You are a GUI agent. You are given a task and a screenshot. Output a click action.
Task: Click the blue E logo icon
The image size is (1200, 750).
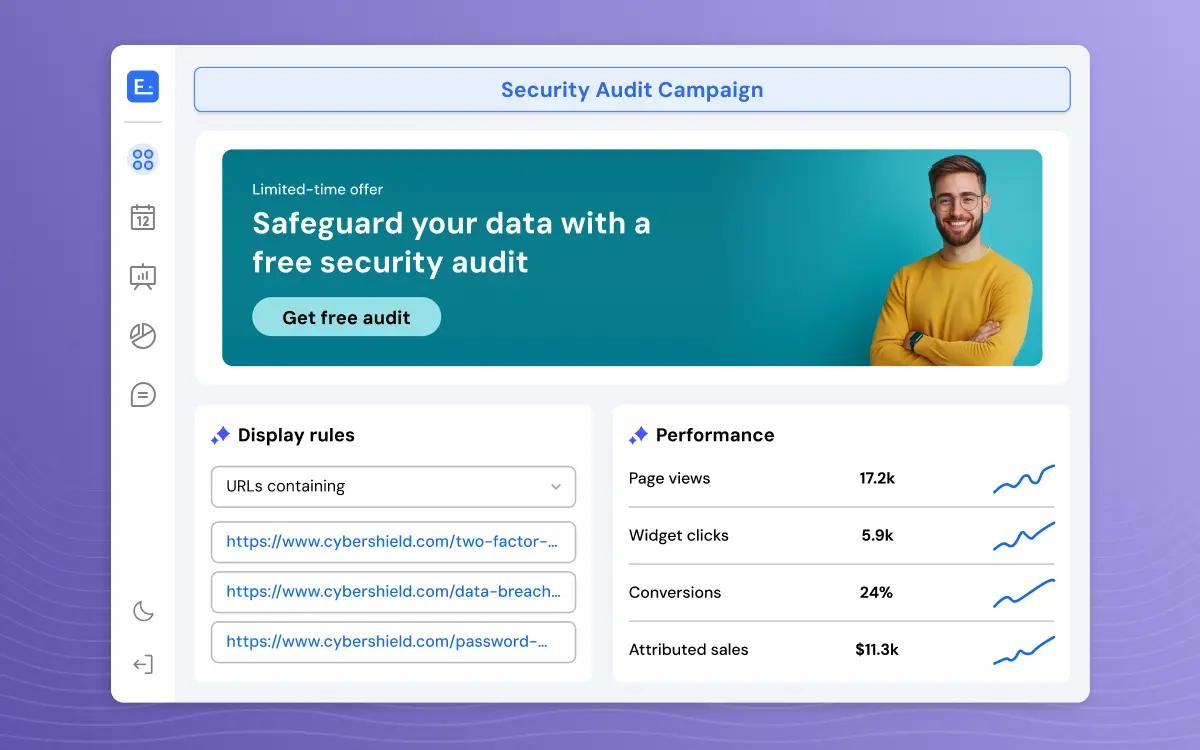pos(143,87)
